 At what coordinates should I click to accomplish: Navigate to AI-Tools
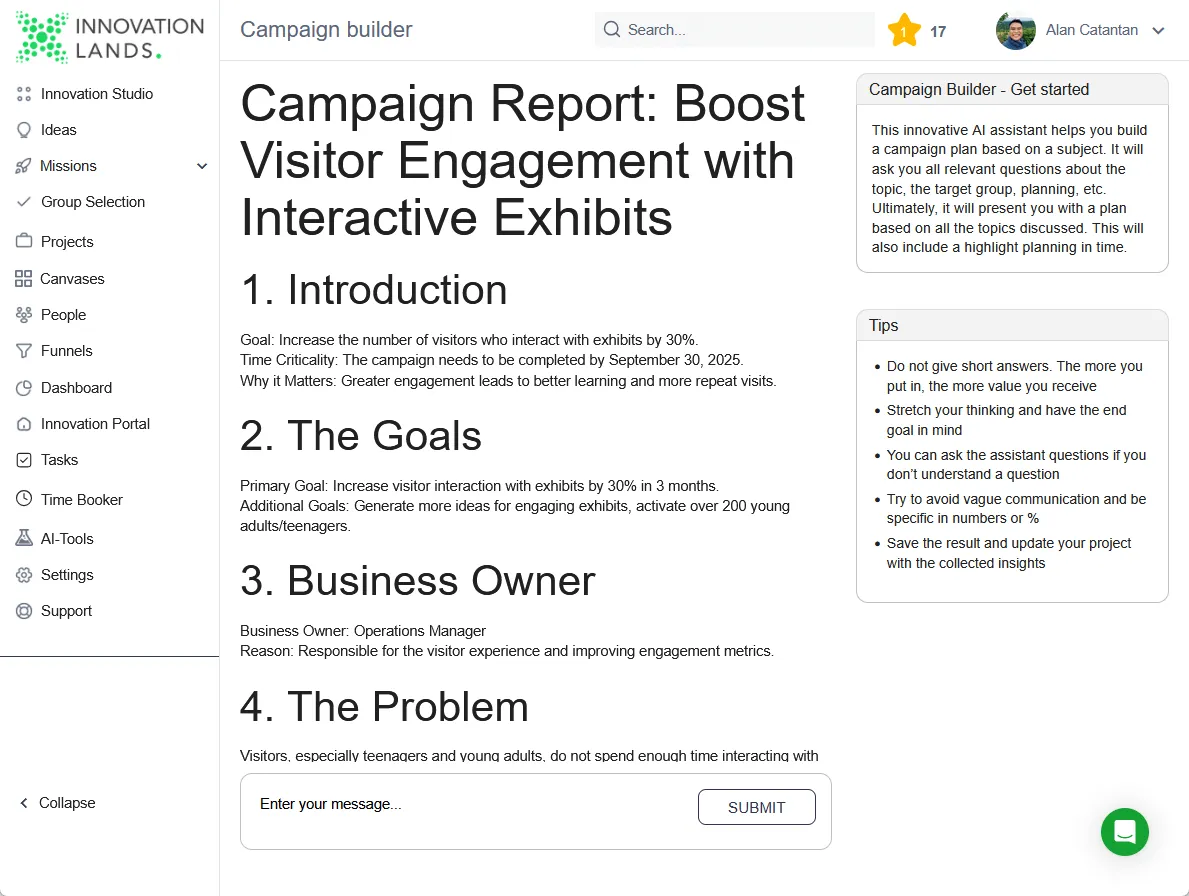[x=67, y=539]
